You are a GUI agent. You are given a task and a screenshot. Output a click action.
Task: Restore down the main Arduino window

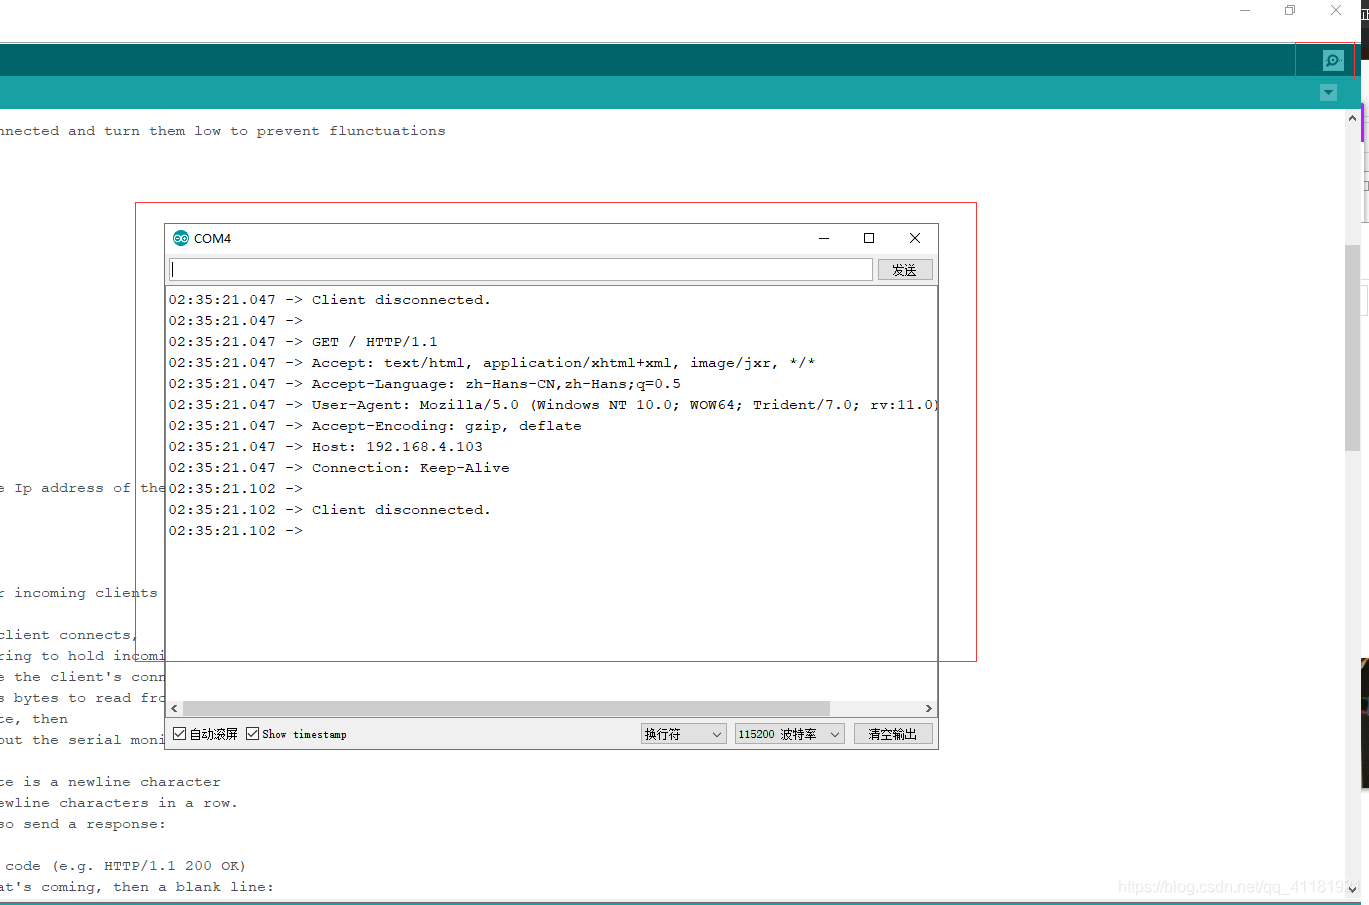(x=1290, y=10)
